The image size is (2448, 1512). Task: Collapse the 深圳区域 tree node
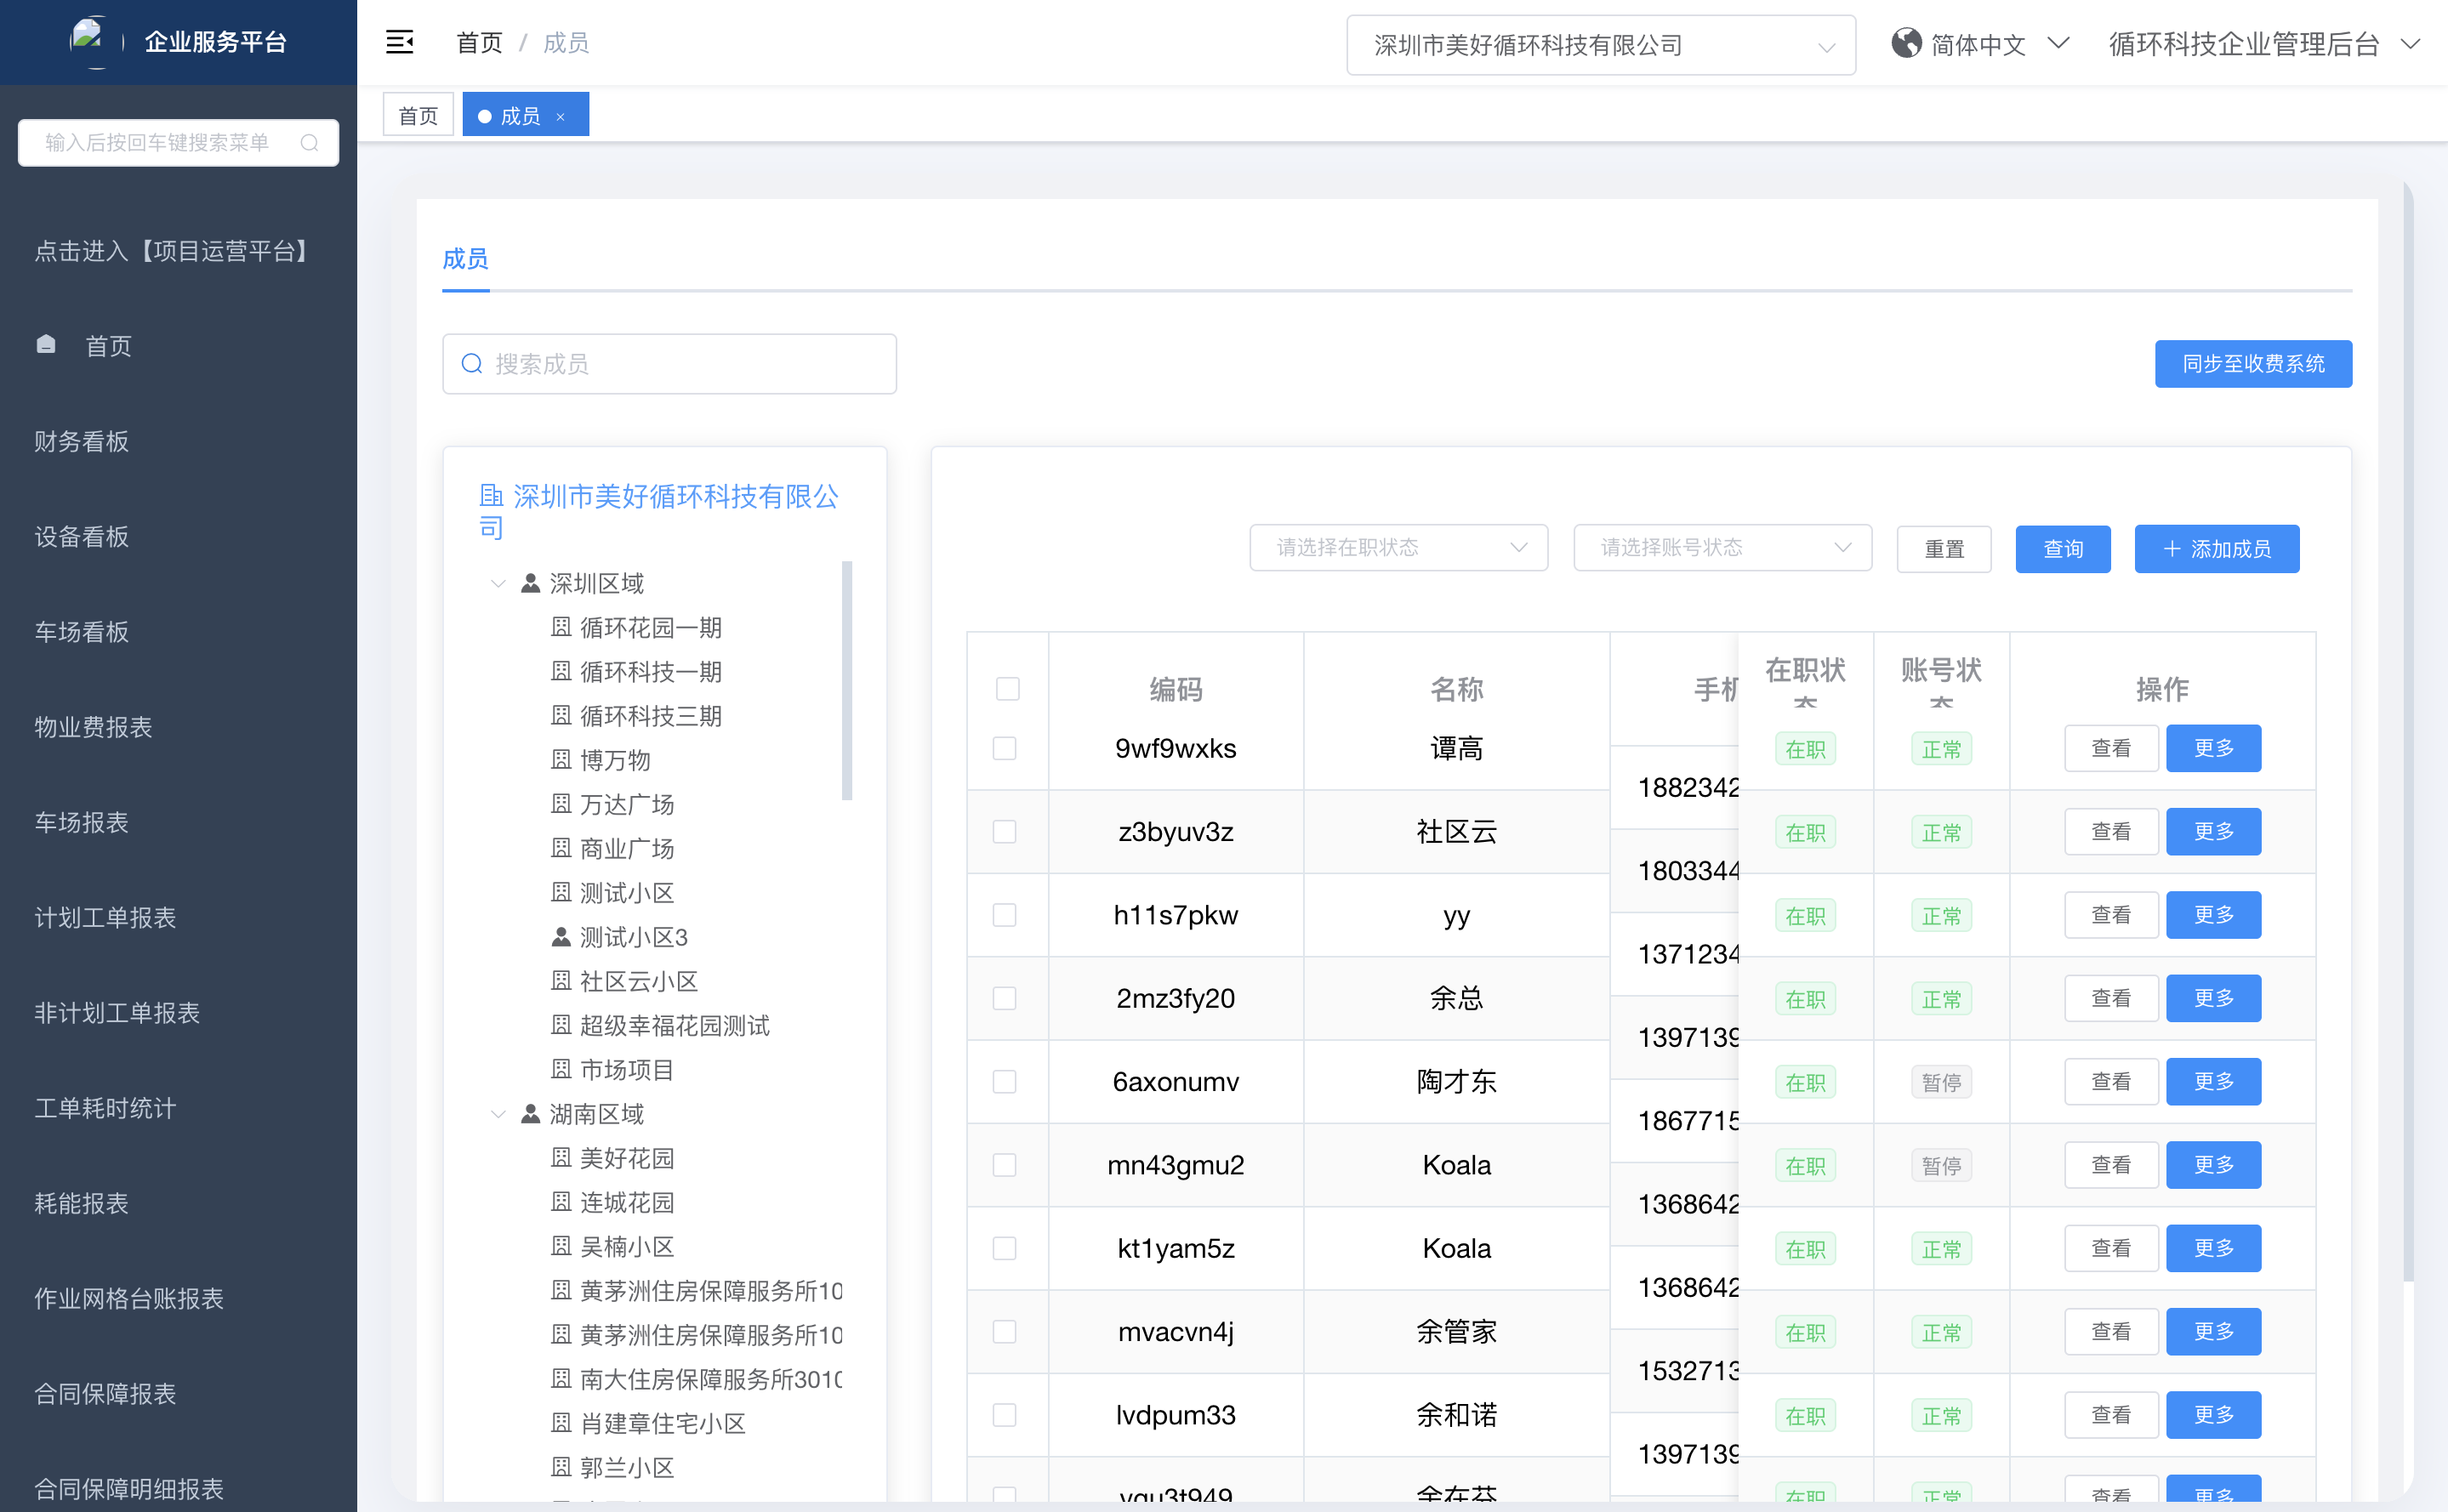coord(498,583)
